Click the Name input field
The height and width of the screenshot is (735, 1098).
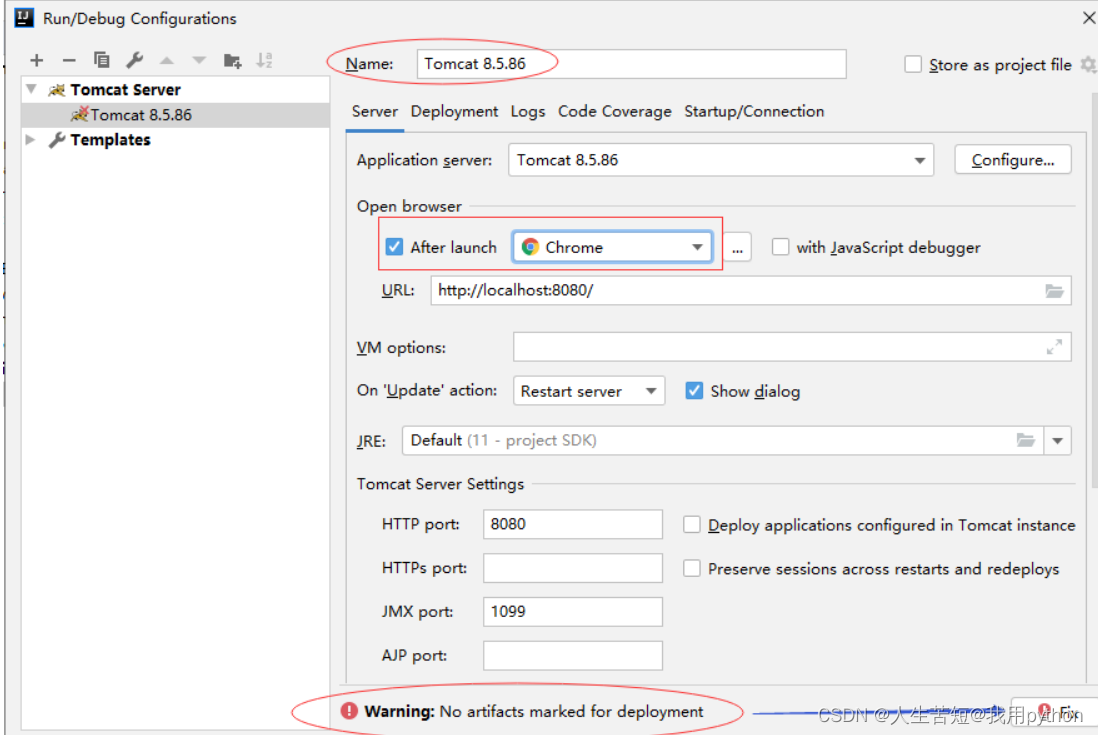(631, 64)
